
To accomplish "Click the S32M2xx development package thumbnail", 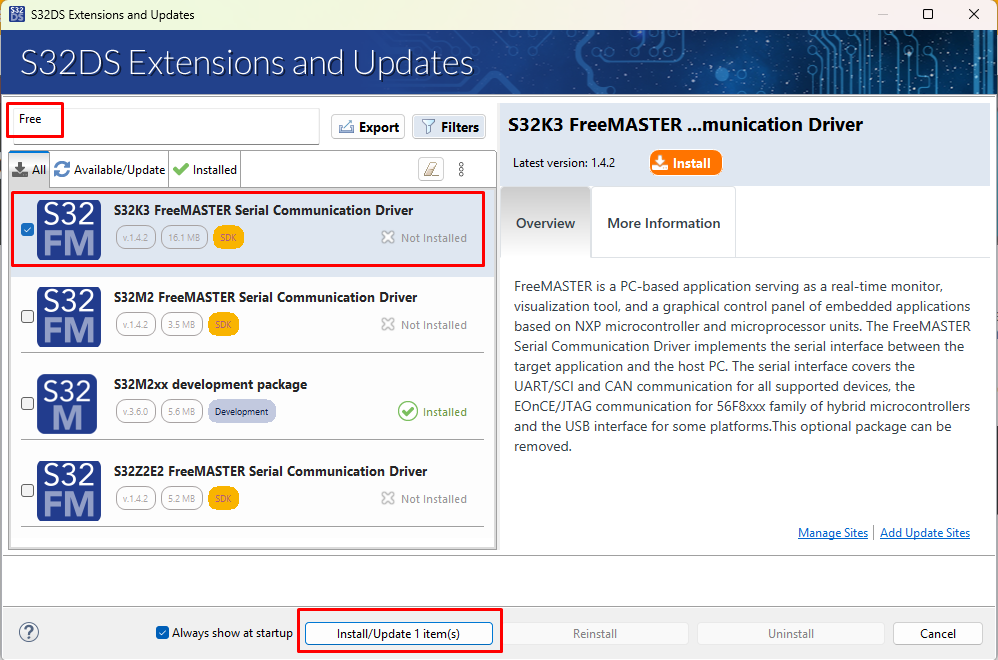I will point(68,404).
